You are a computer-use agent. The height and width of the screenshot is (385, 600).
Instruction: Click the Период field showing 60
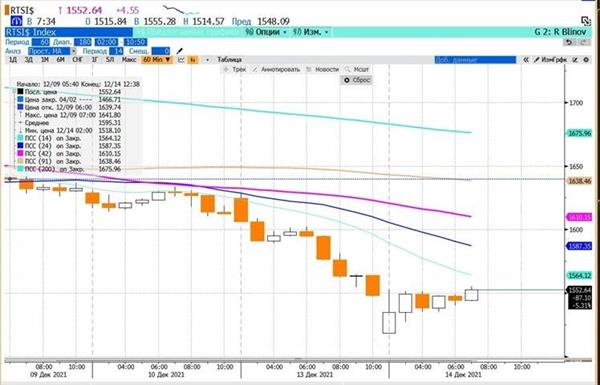tap(41, 42)
